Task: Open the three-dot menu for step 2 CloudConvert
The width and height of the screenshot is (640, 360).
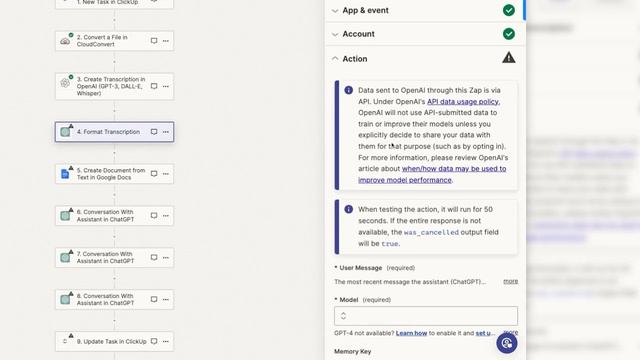Action: (x=166, y=41)
